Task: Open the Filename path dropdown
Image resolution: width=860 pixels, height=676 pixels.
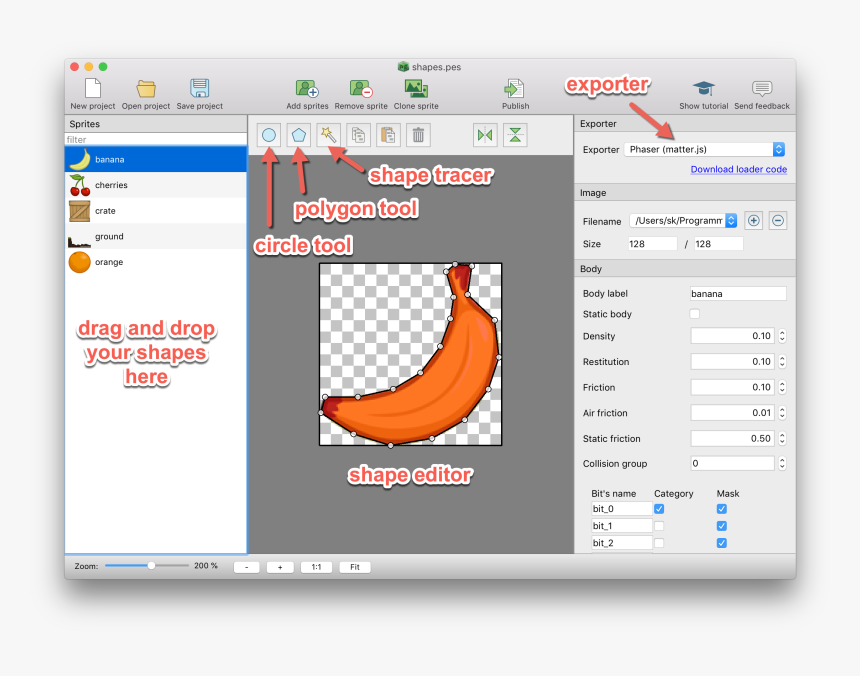Action: [683, 220]
